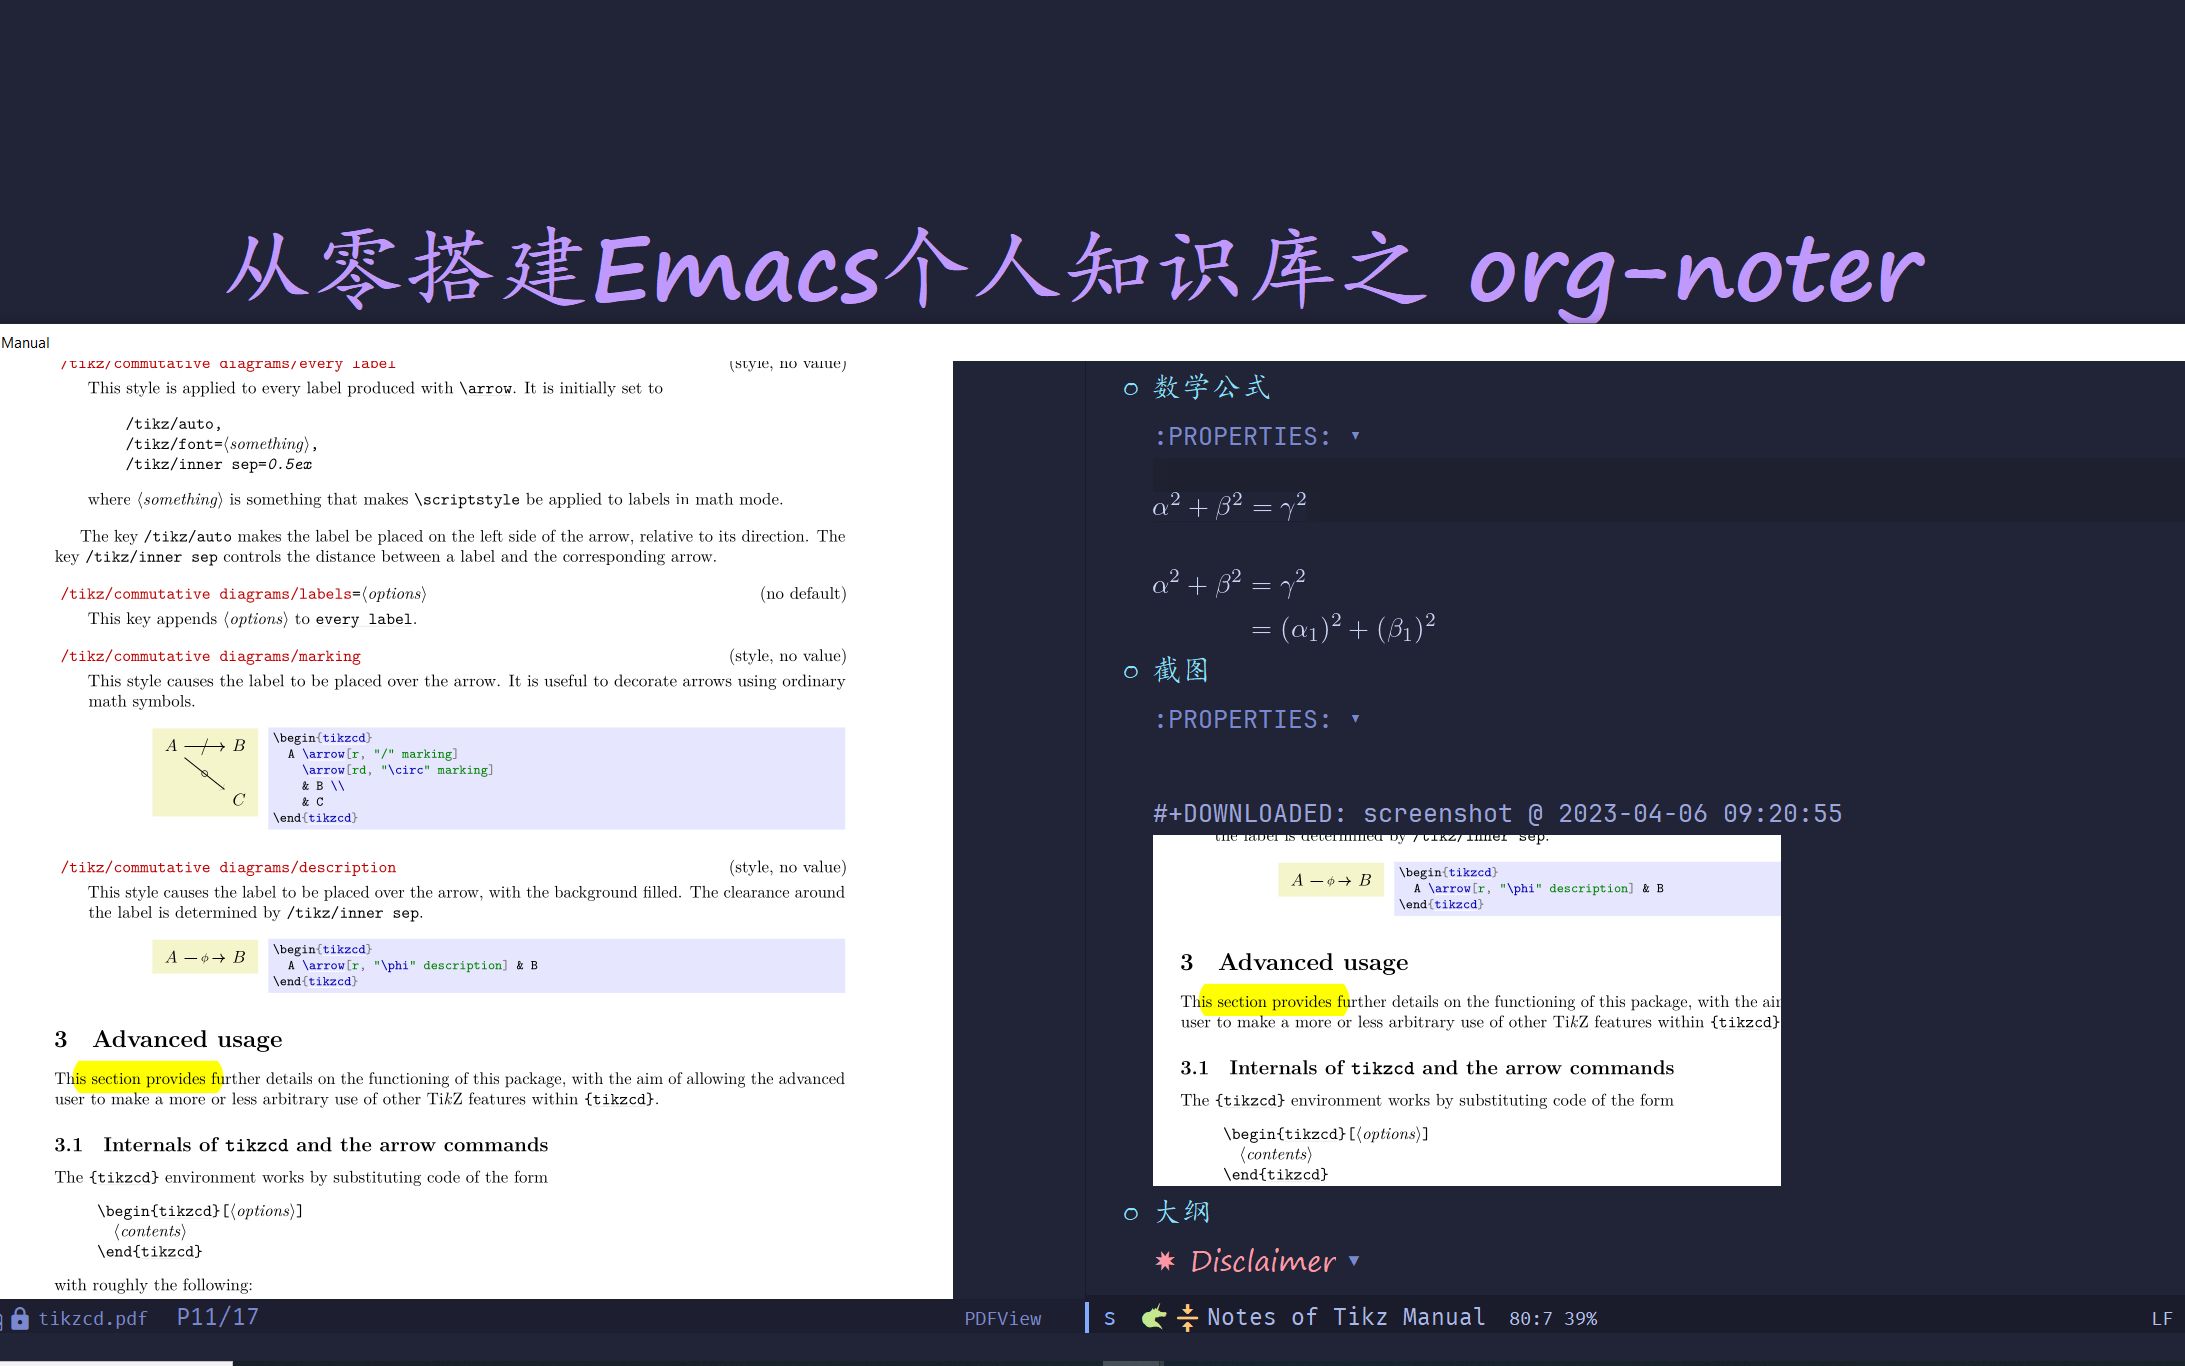Click the circle bullet beside 数学公式
The image size is (2185, 1366).
point(1131,389)
